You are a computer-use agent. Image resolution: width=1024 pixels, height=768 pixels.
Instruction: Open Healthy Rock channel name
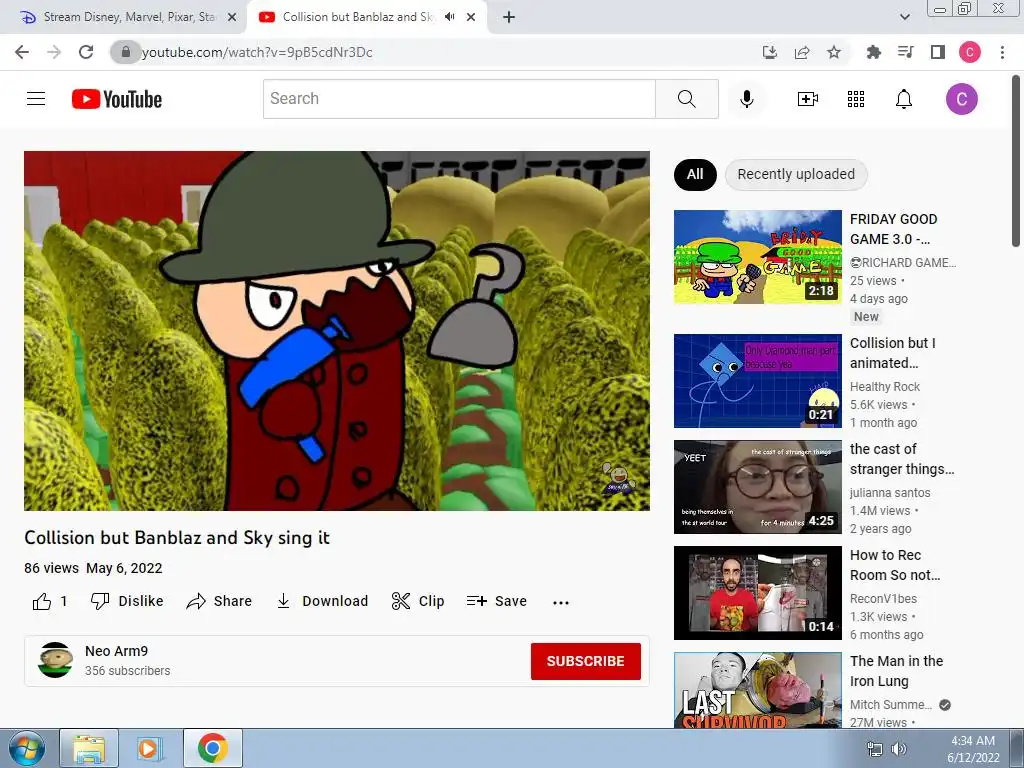click(885, 387)
